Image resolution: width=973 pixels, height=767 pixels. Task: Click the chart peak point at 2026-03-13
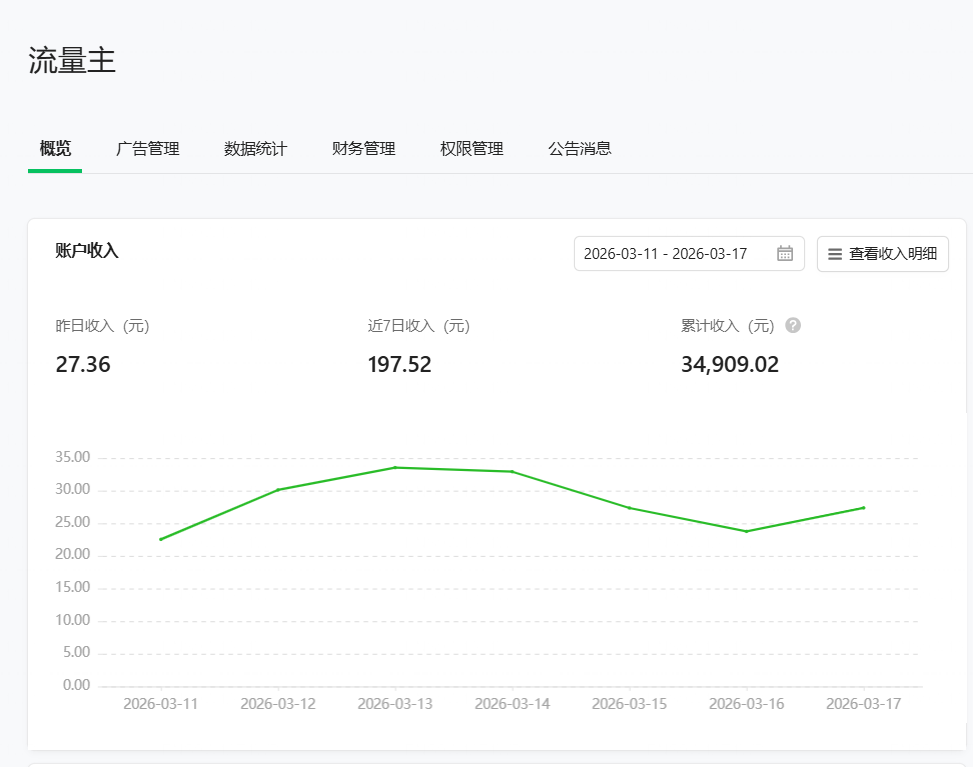click(395, 467)
